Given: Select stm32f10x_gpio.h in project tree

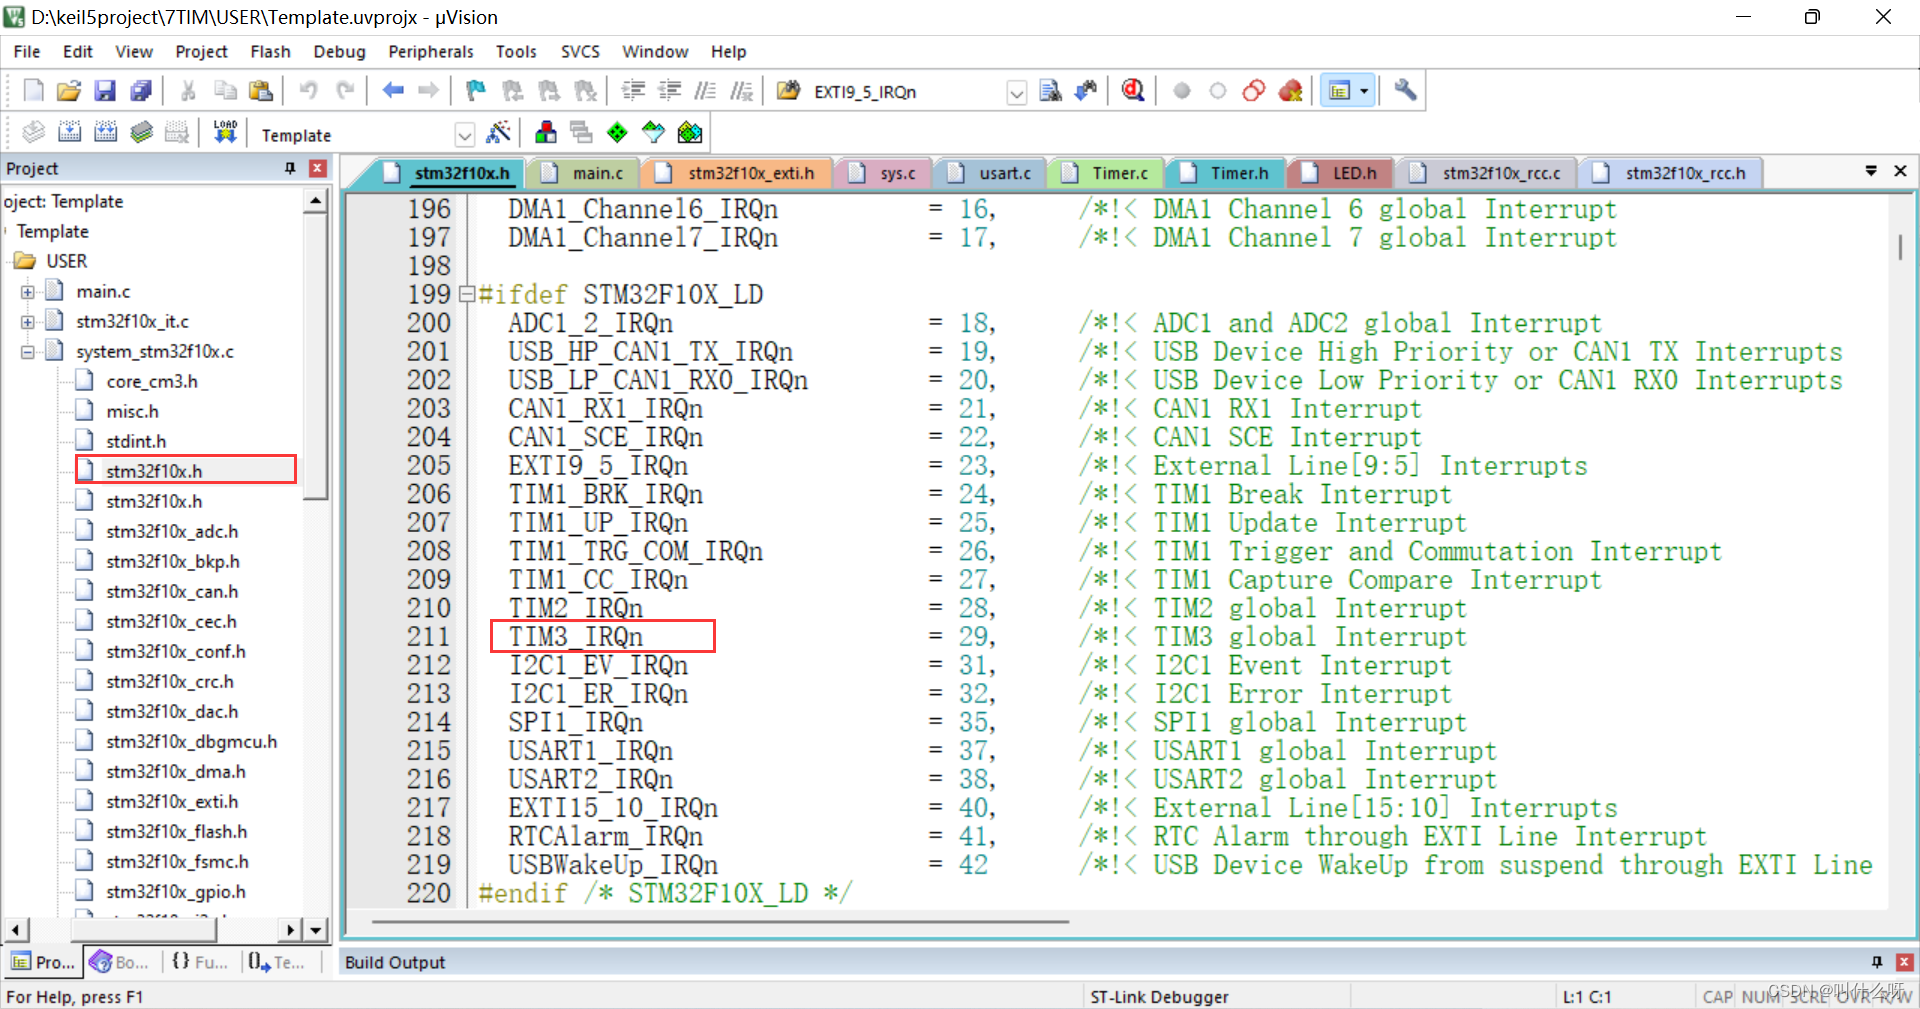Looking at the screenshot, I should pyautogui.click(x=176, y=892).
